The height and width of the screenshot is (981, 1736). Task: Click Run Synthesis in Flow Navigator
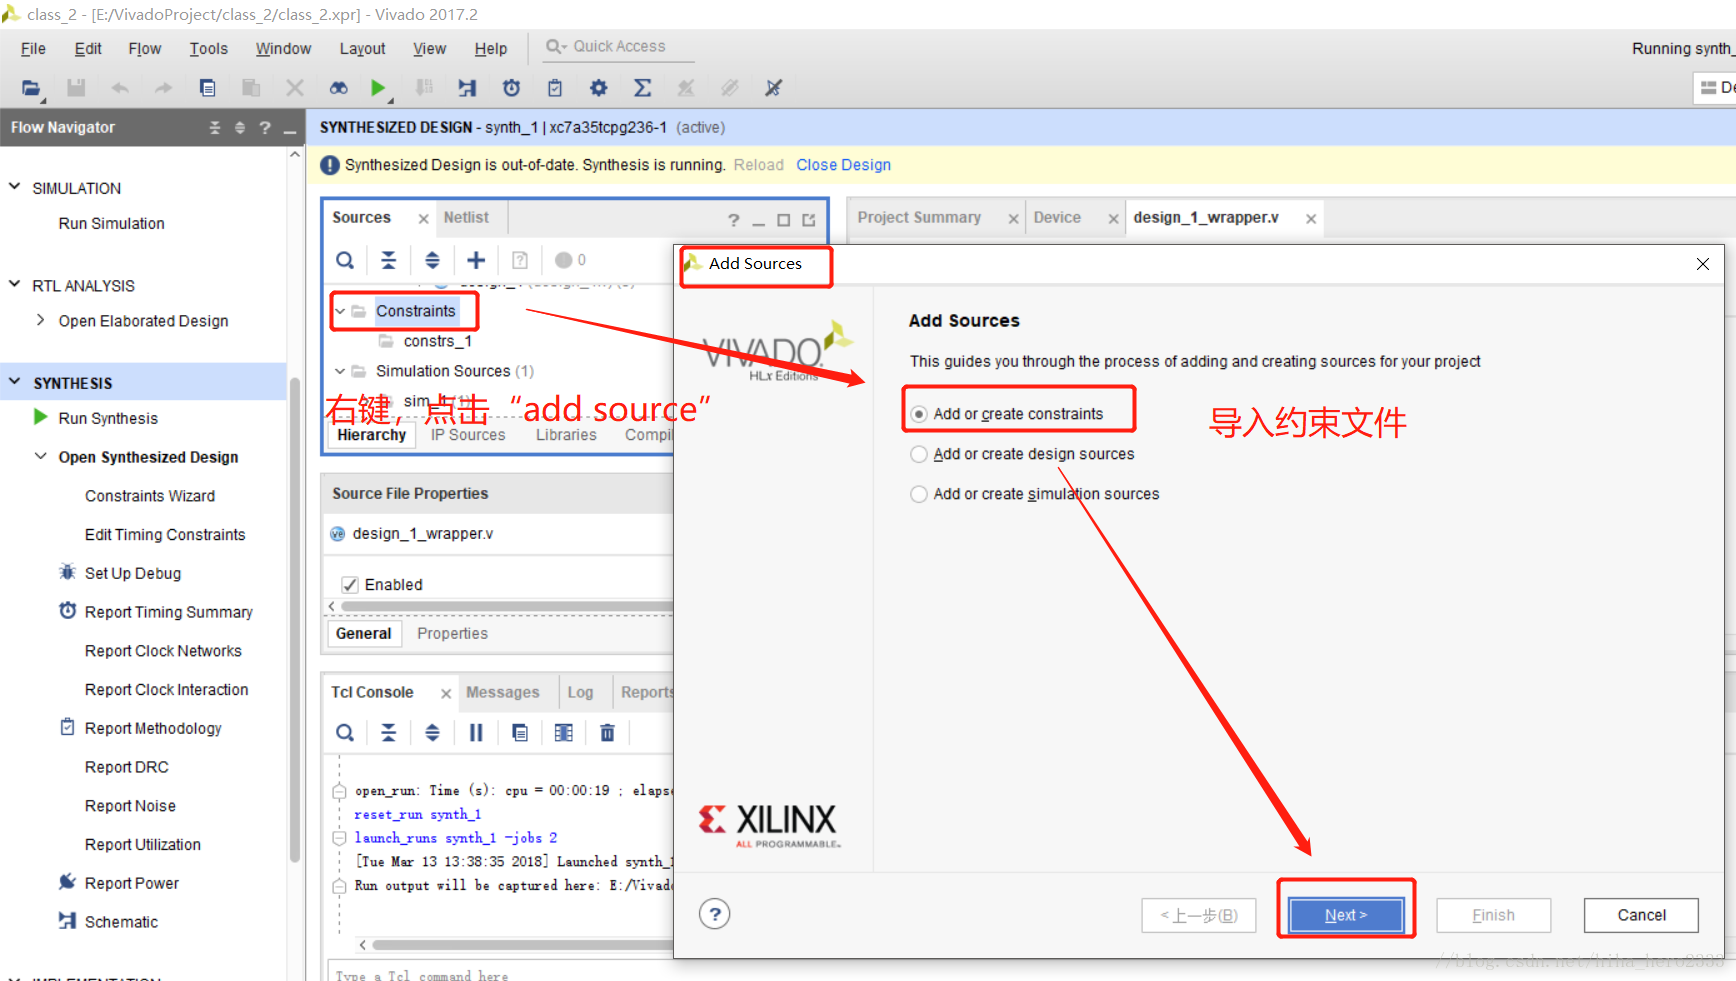pyautogui.click(x=108, y=418)
